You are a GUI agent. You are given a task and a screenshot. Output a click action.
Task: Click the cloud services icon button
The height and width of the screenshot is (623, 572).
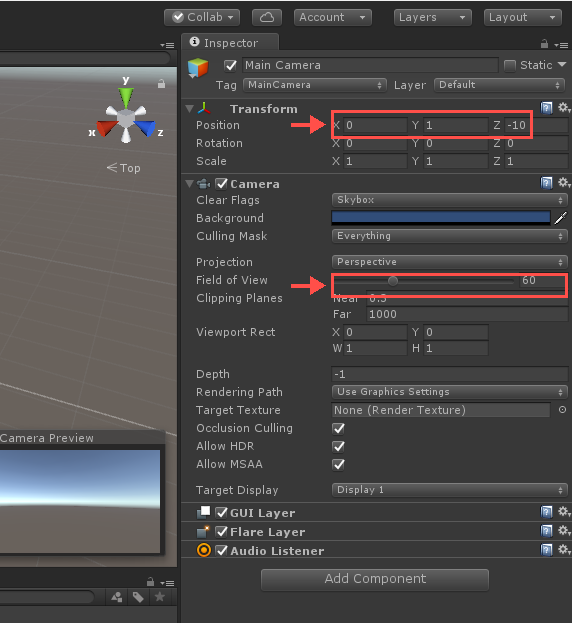pyautogui.click(x=267, y=17)
